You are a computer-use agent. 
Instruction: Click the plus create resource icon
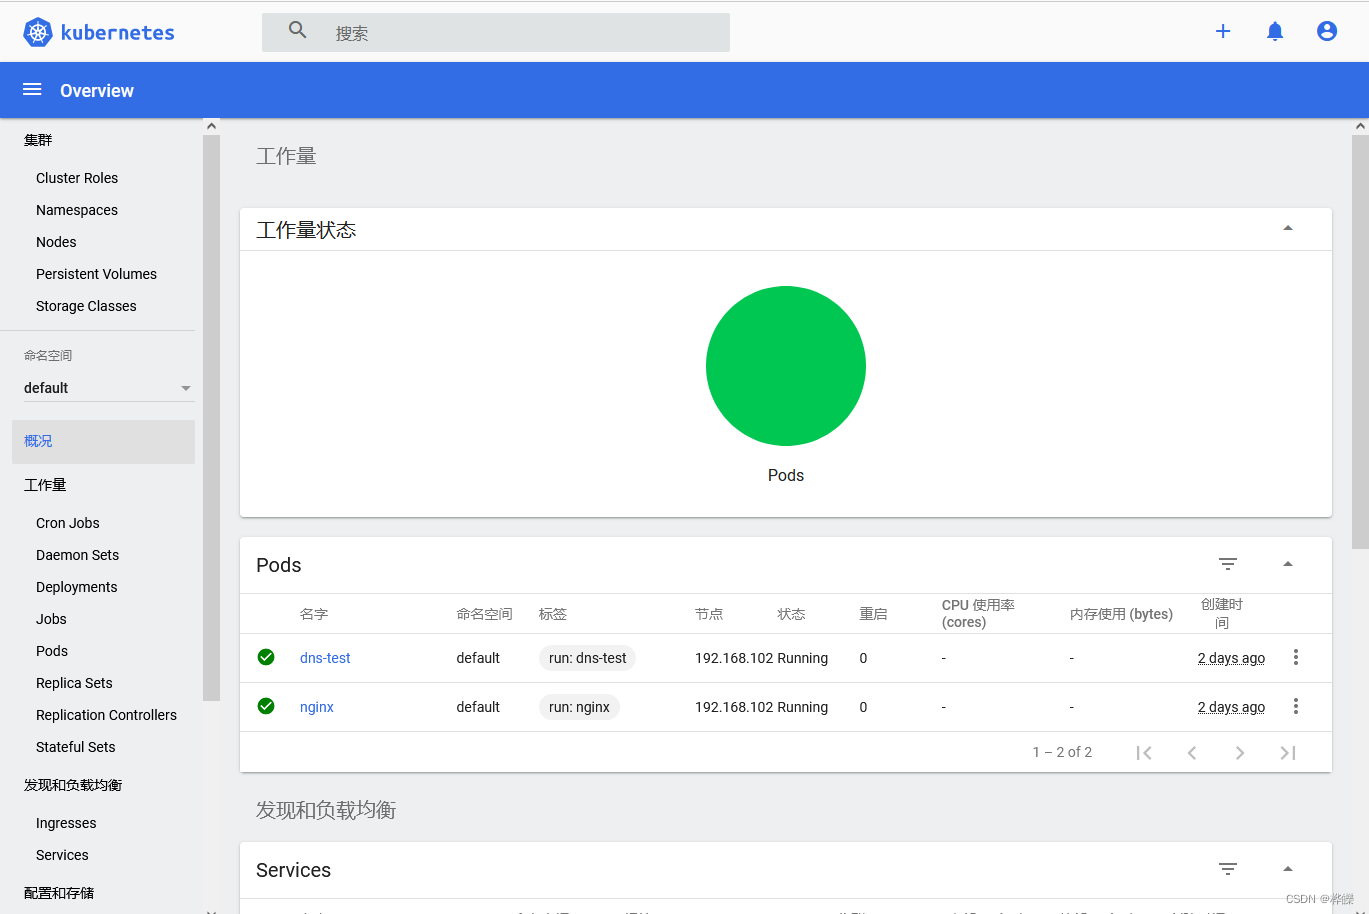1223,31
